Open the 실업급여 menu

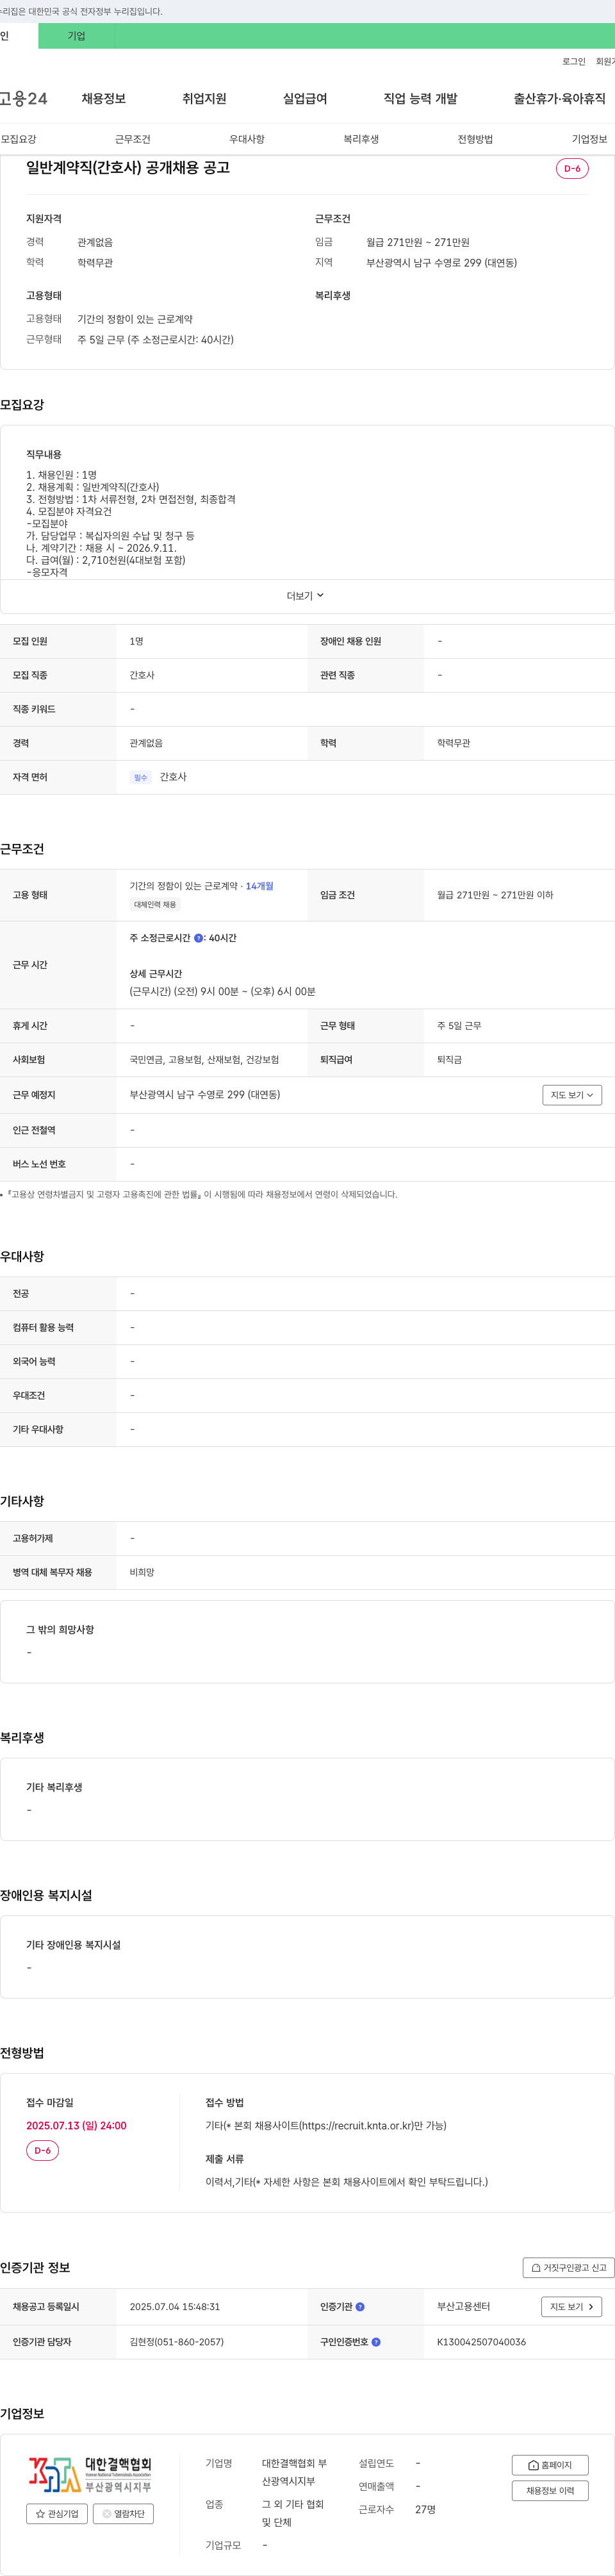pyautogui.click(x=305, y=99)
